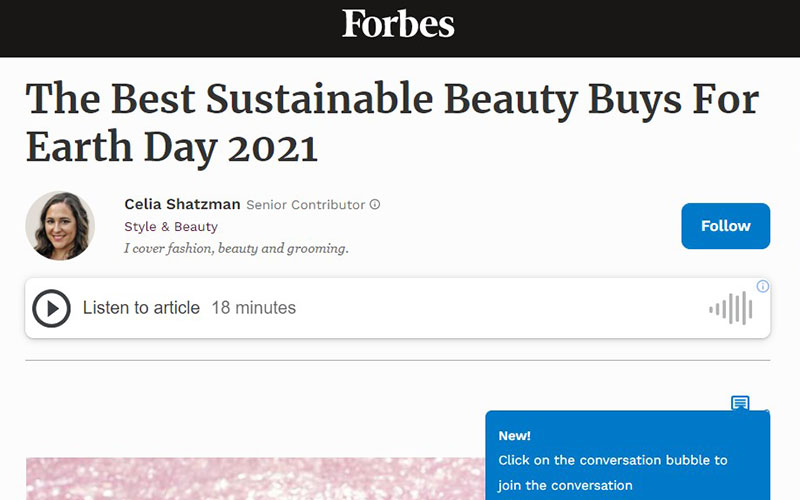Open the conversation bubble icon
This screenshot has width=800, height=500.
click(740, 403)
